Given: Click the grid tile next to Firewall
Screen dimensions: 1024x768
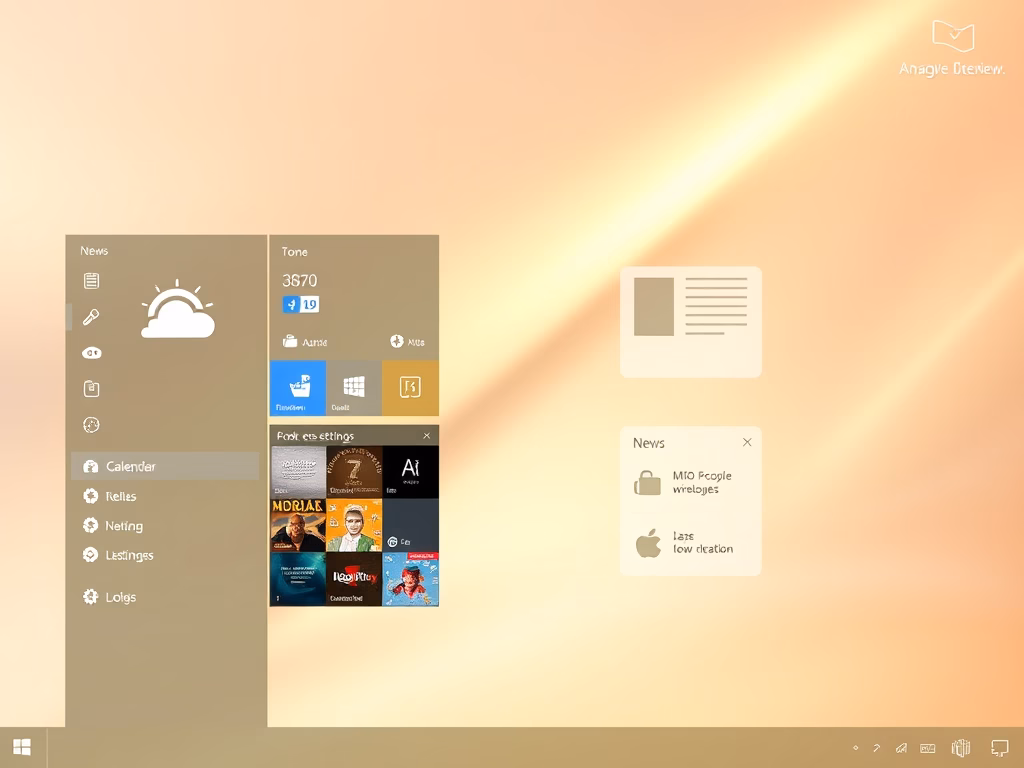Looking at the screenshot, I should click(352, 388).
